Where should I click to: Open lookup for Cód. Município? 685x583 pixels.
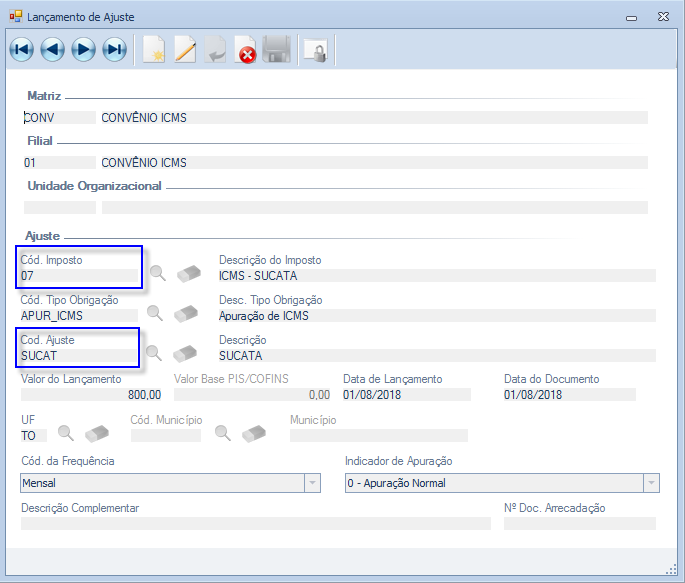pyautogui.click(x=225, y=433)
